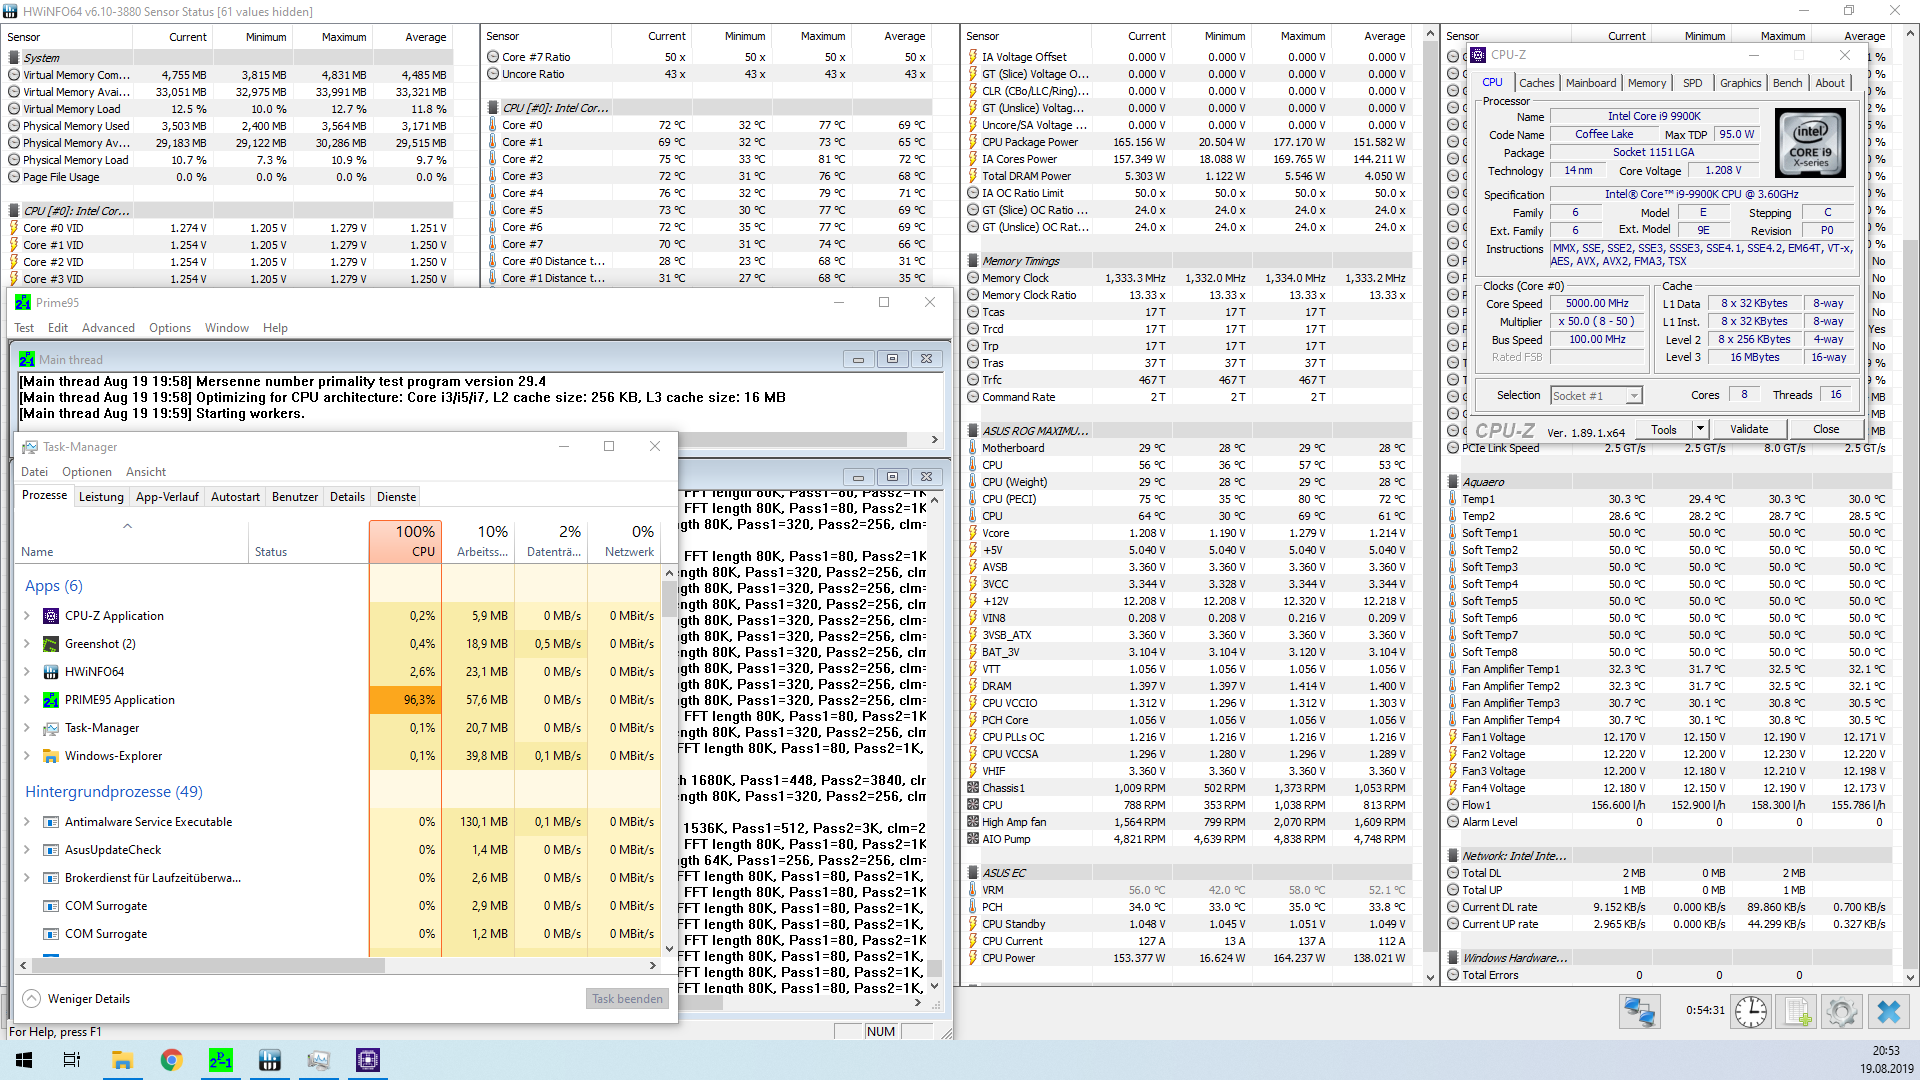Switch to Leistung tab in Task-Manager
Viewport: 1920px width, 1080px height.
point(101,497)
